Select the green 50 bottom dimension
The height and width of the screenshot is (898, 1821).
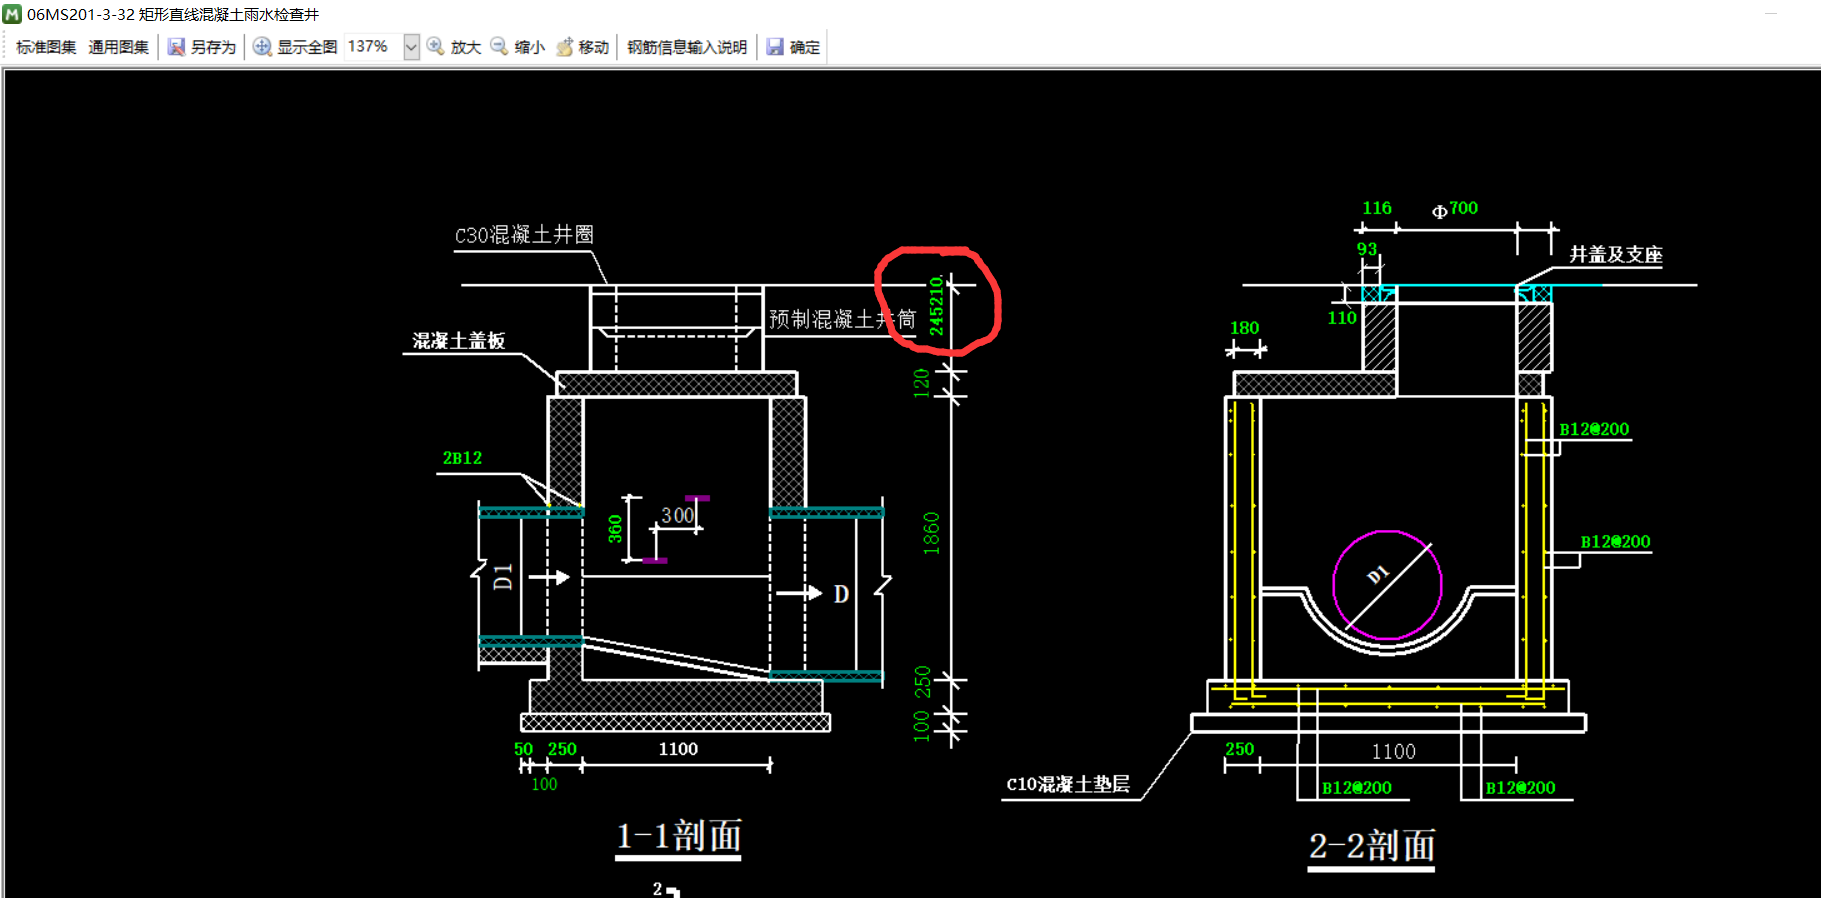pyautogui.click(x=524, y=749)
